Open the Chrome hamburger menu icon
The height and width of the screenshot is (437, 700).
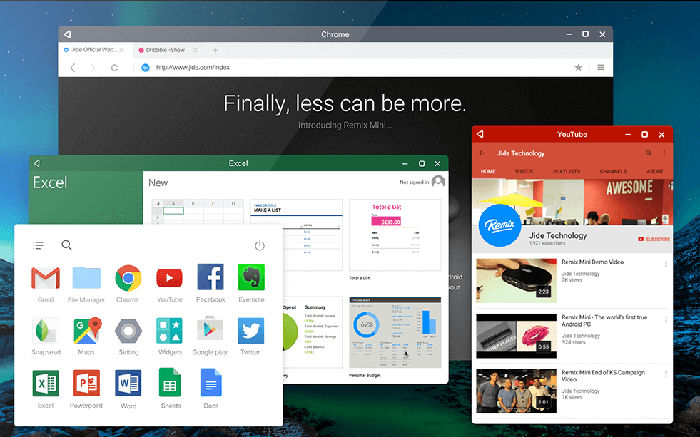601,67
